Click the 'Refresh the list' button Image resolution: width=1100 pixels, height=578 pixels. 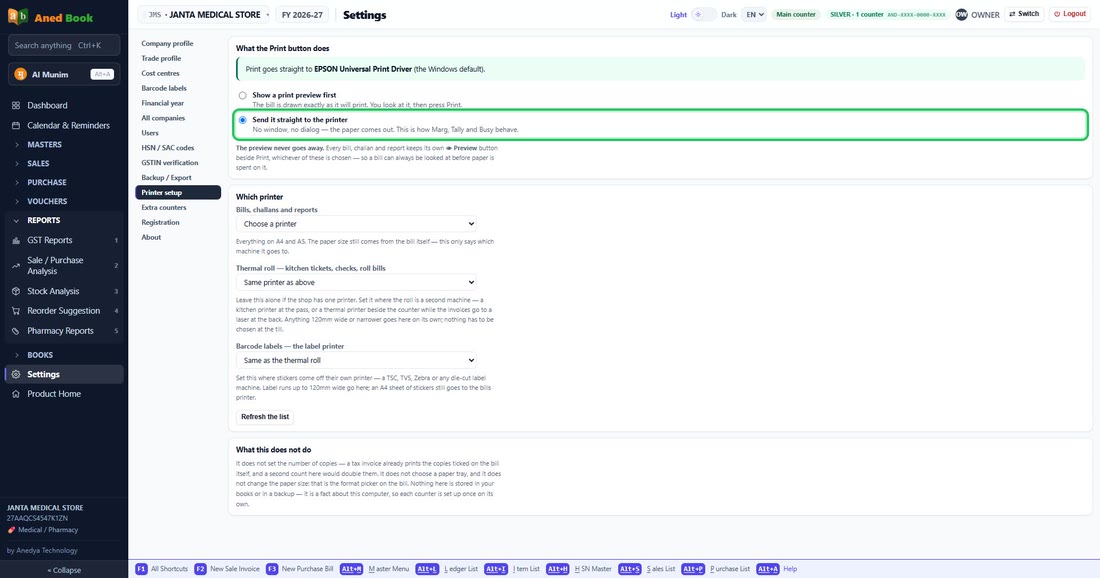[x=265, y=417]
